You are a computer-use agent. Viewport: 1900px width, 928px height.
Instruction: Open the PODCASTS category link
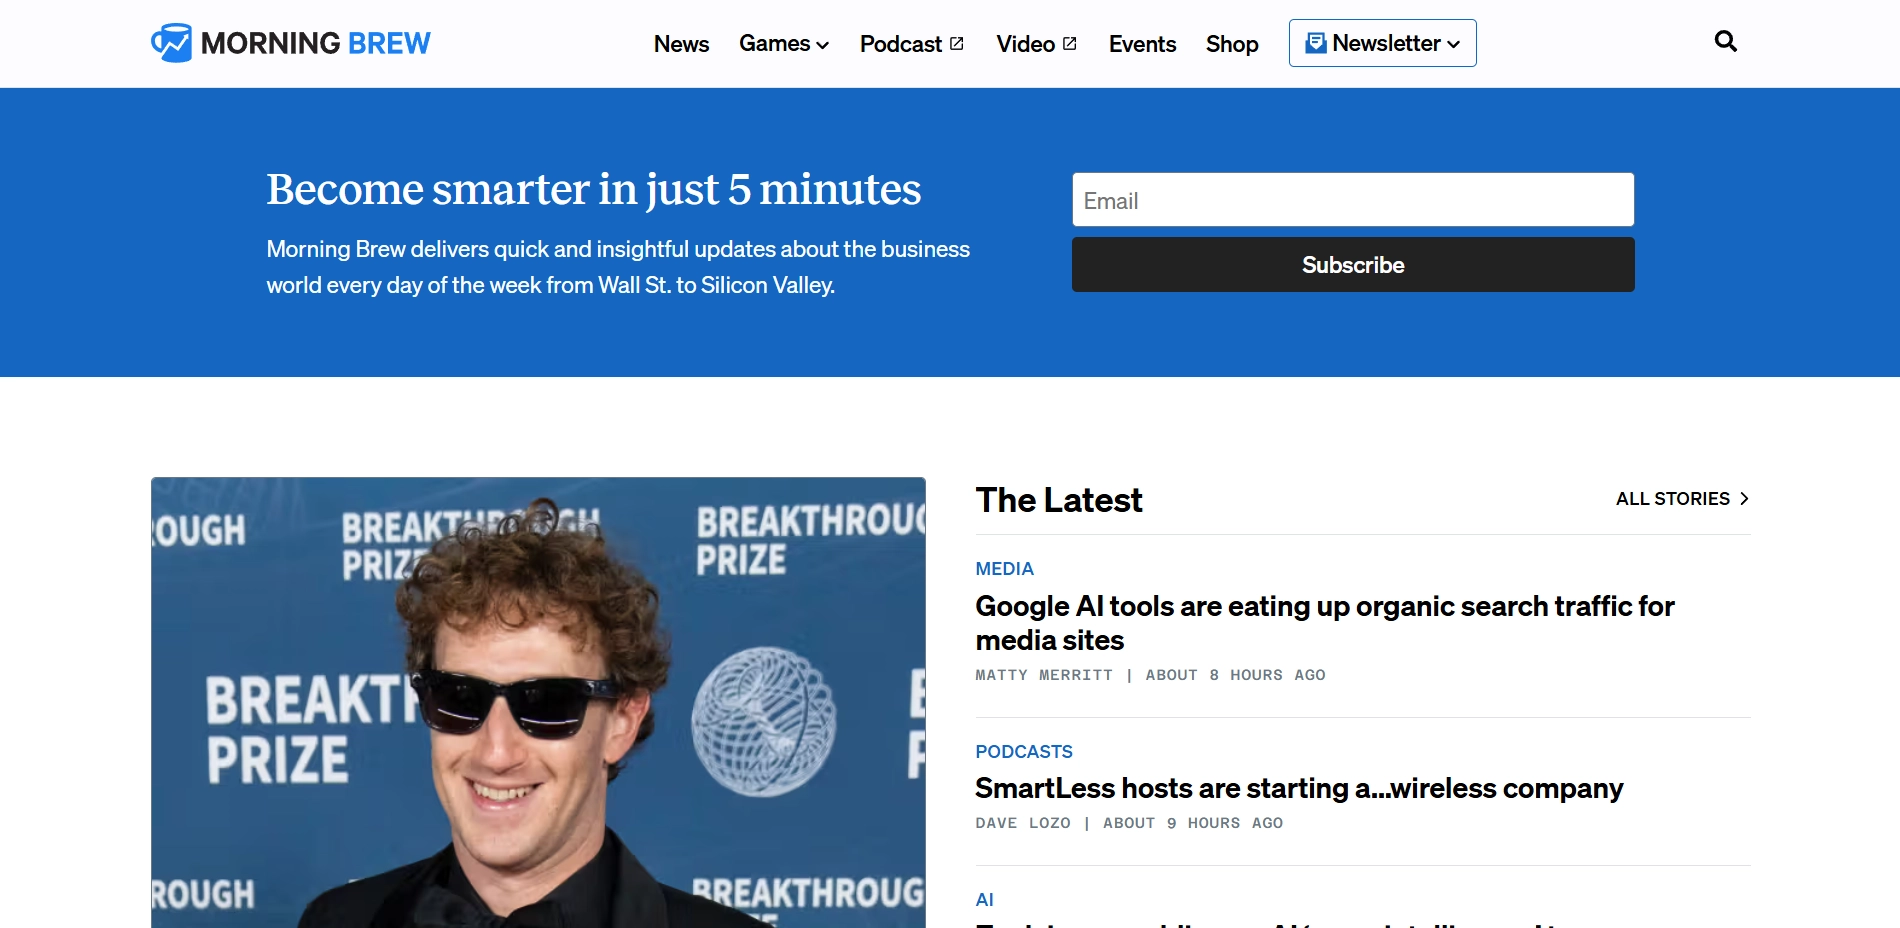coord(1024,751)
